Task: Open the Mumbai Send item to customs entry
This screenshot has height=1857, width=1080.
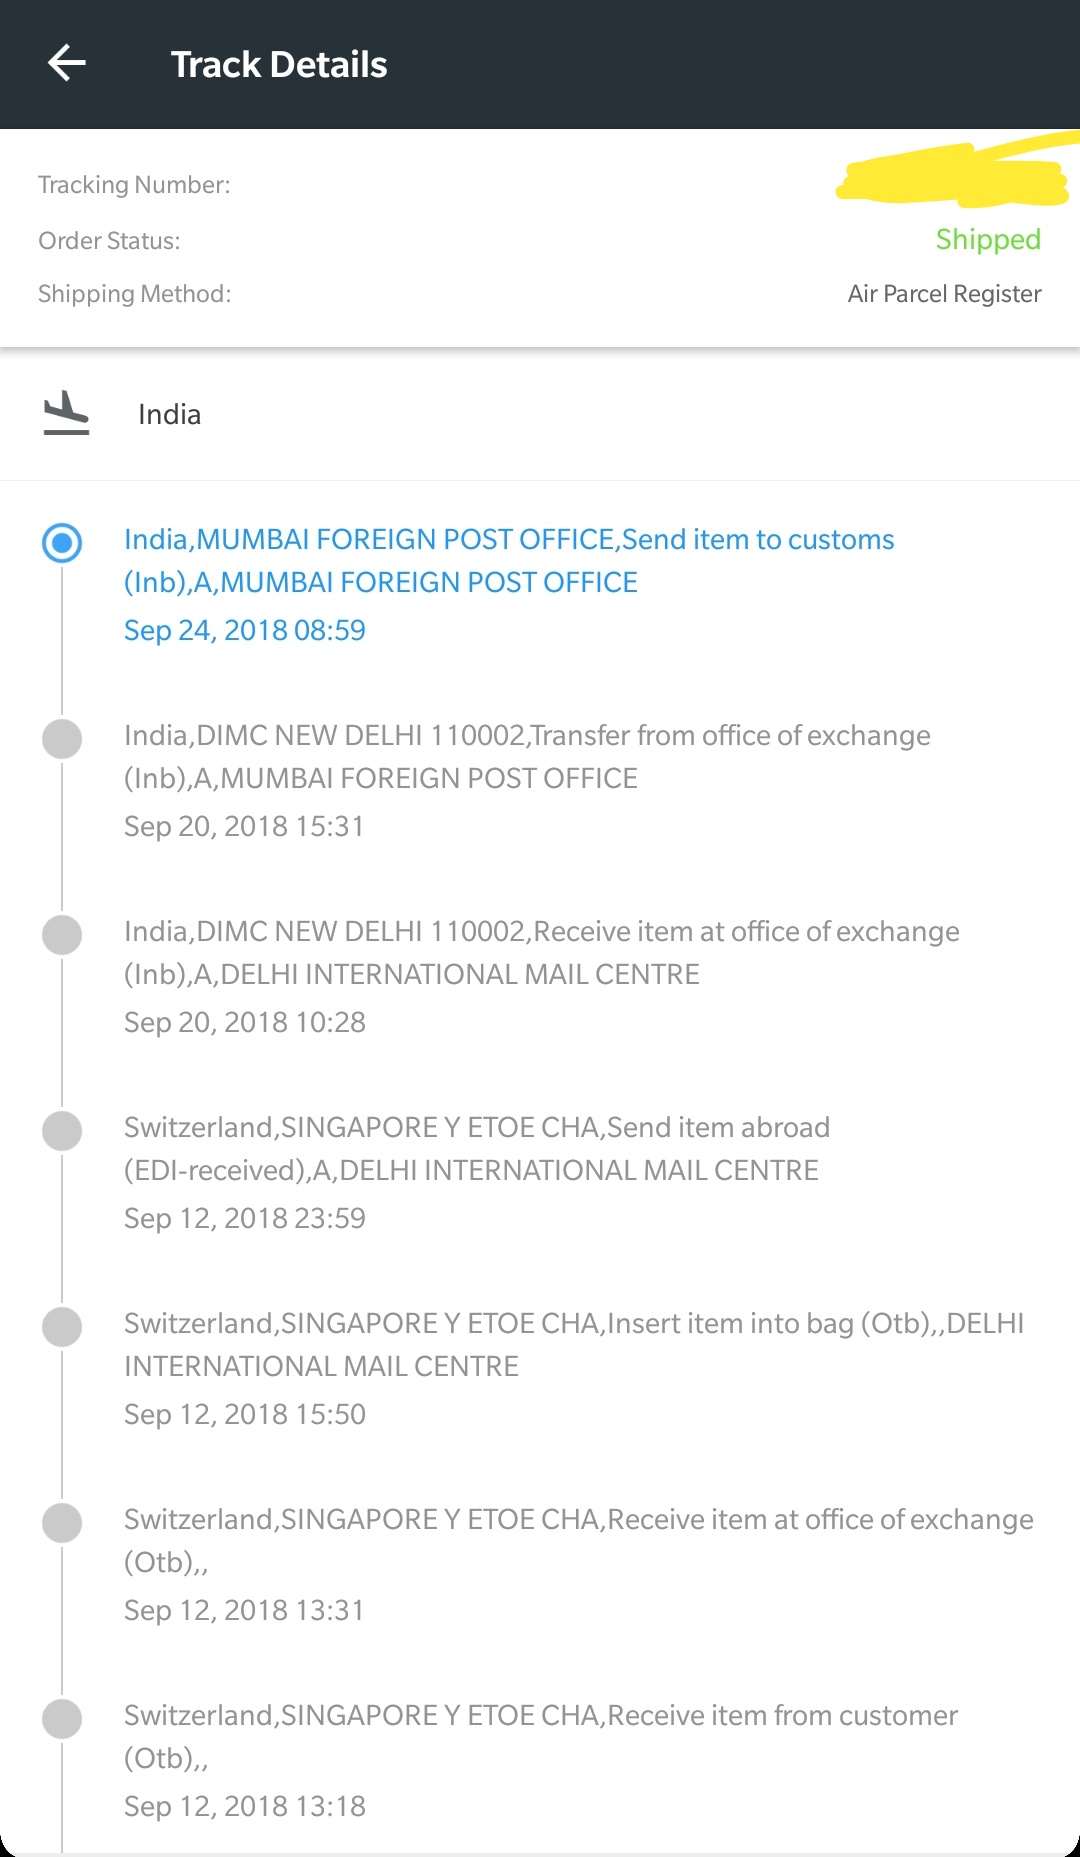Action: 508,560
